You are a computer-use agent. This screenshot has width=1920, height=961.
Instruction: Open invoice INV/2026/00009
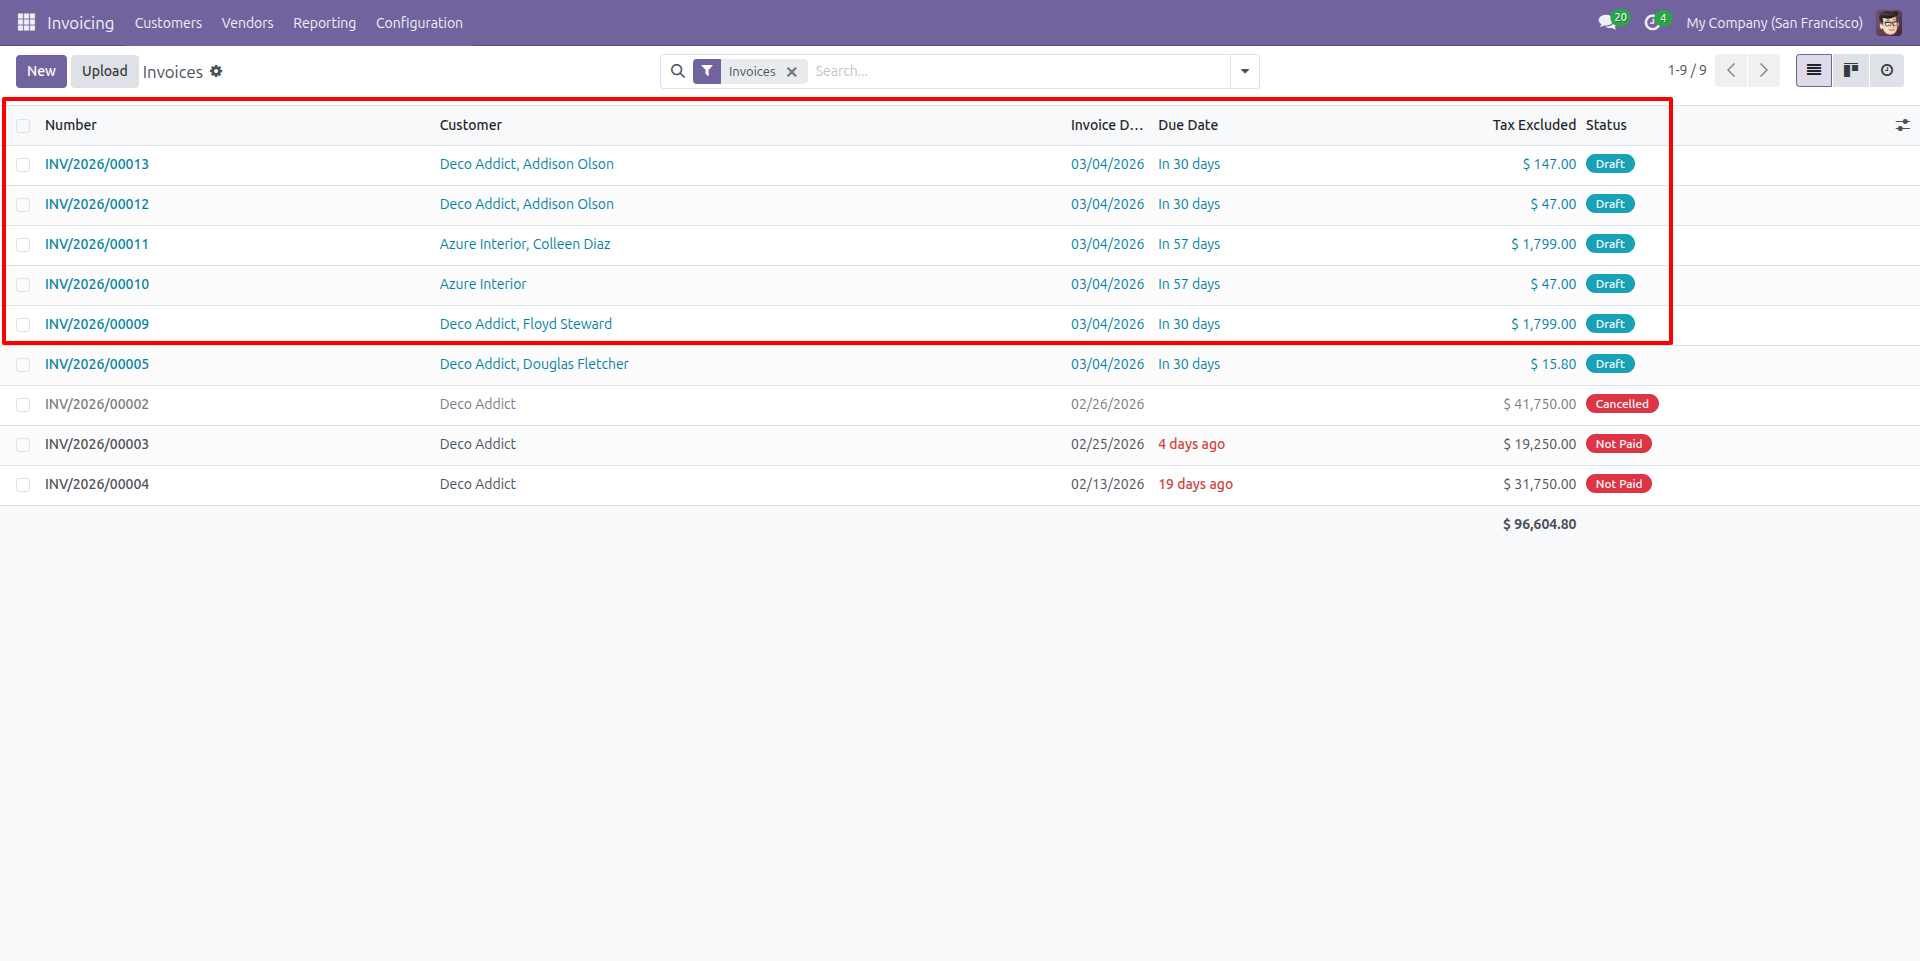(97, 324)
